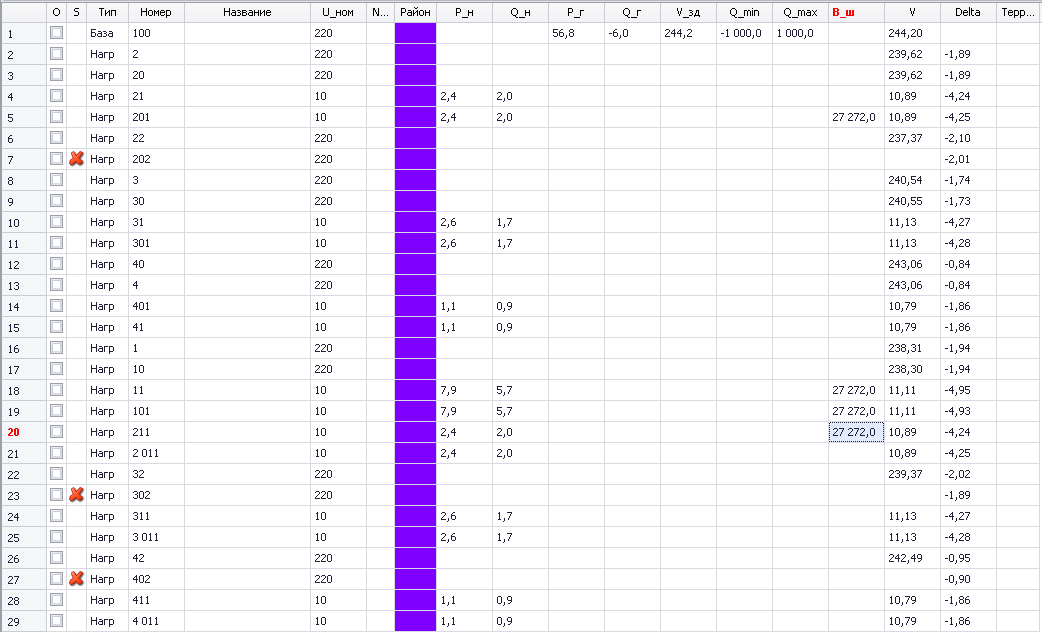Click the 27 272,0 В_ш value for node 101

click(853, 411)
